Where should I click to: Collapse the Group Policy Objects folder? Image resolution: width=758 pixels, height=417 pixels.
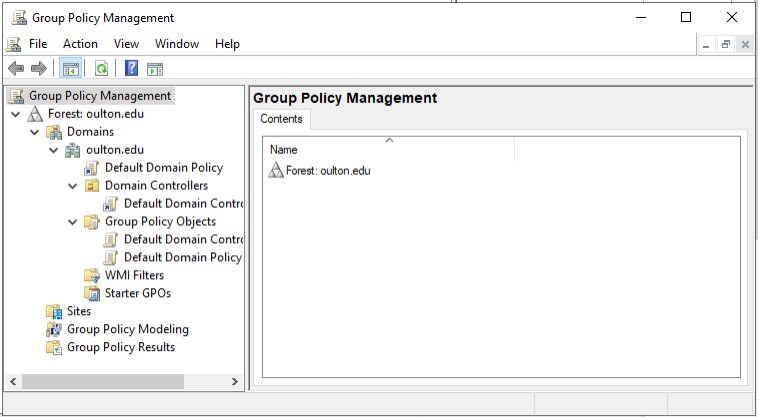(72, 222)
